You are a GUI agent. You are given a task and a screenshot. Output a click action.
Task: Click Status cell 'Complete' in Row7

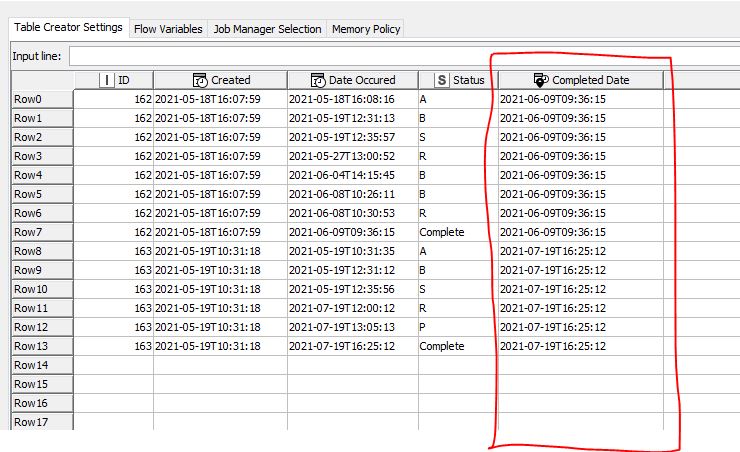coord(458,232)
